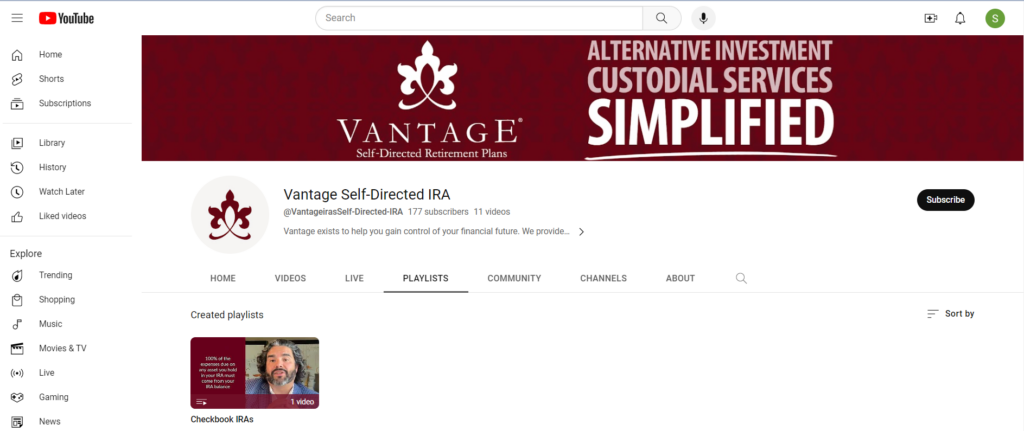Select the PLAYLISTS tab
This screenshot has width=1024, height=431.
(x=426, y=278)
